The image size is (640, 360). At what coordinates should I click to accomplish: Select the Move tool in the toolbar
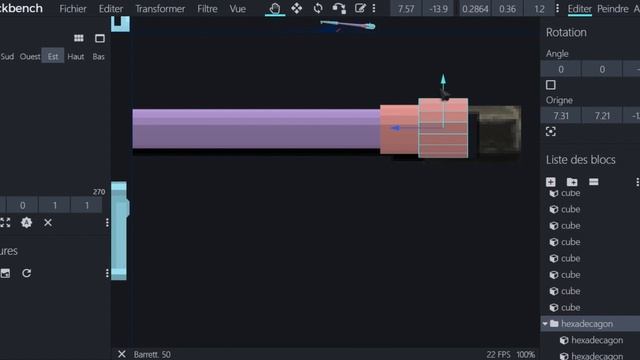click(275, 9)
